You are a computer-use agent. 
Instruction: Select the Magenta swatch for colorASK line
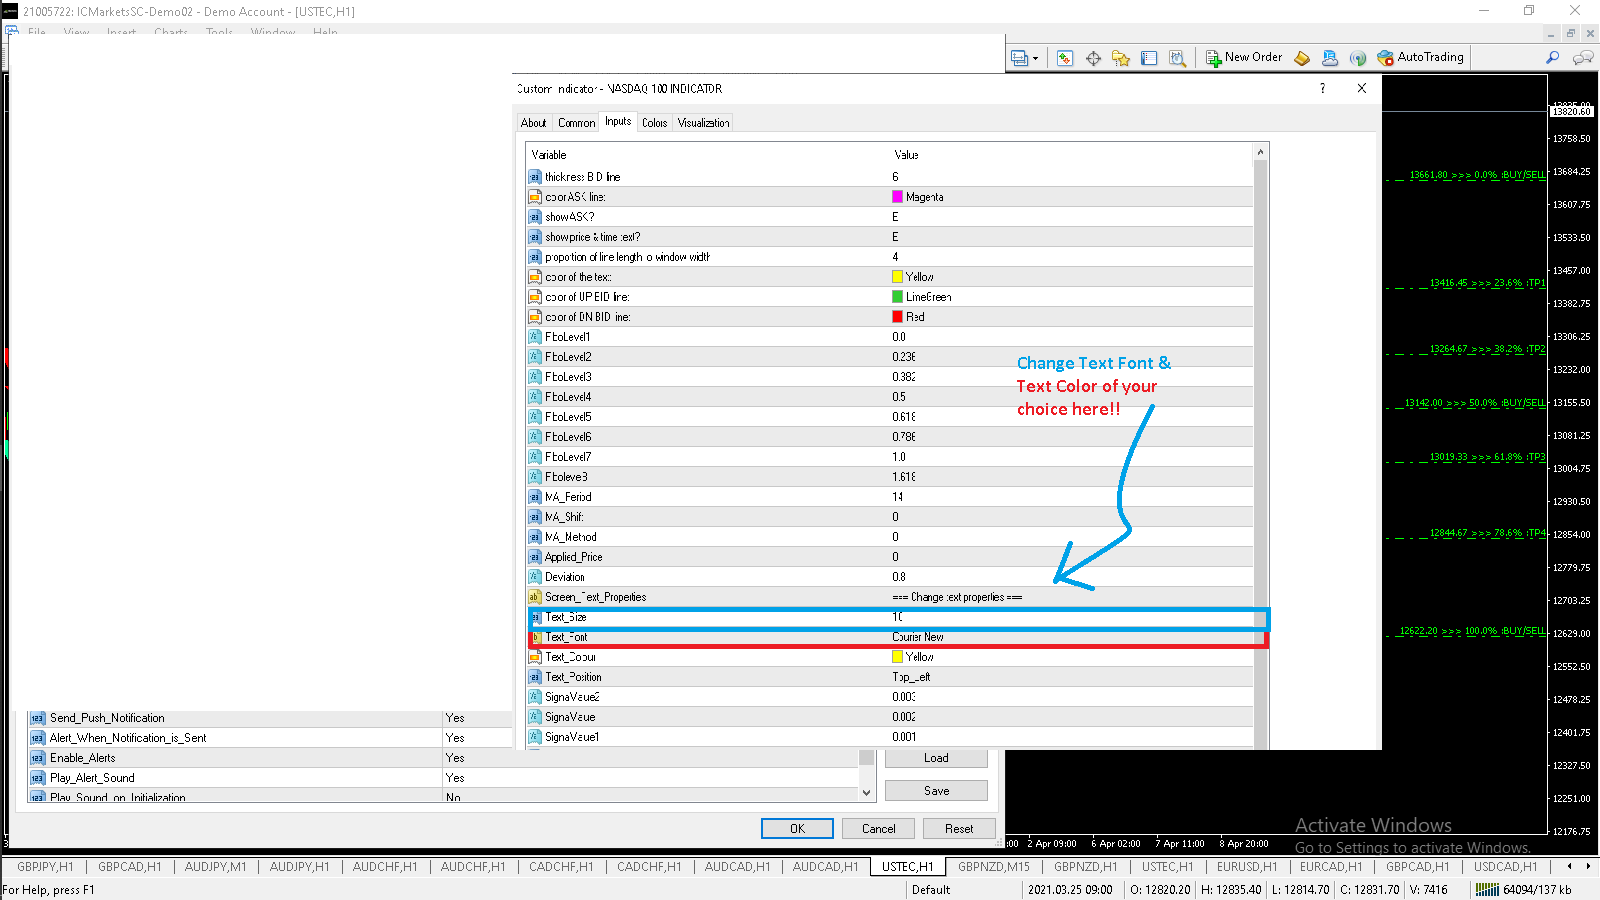click(898, 197)
